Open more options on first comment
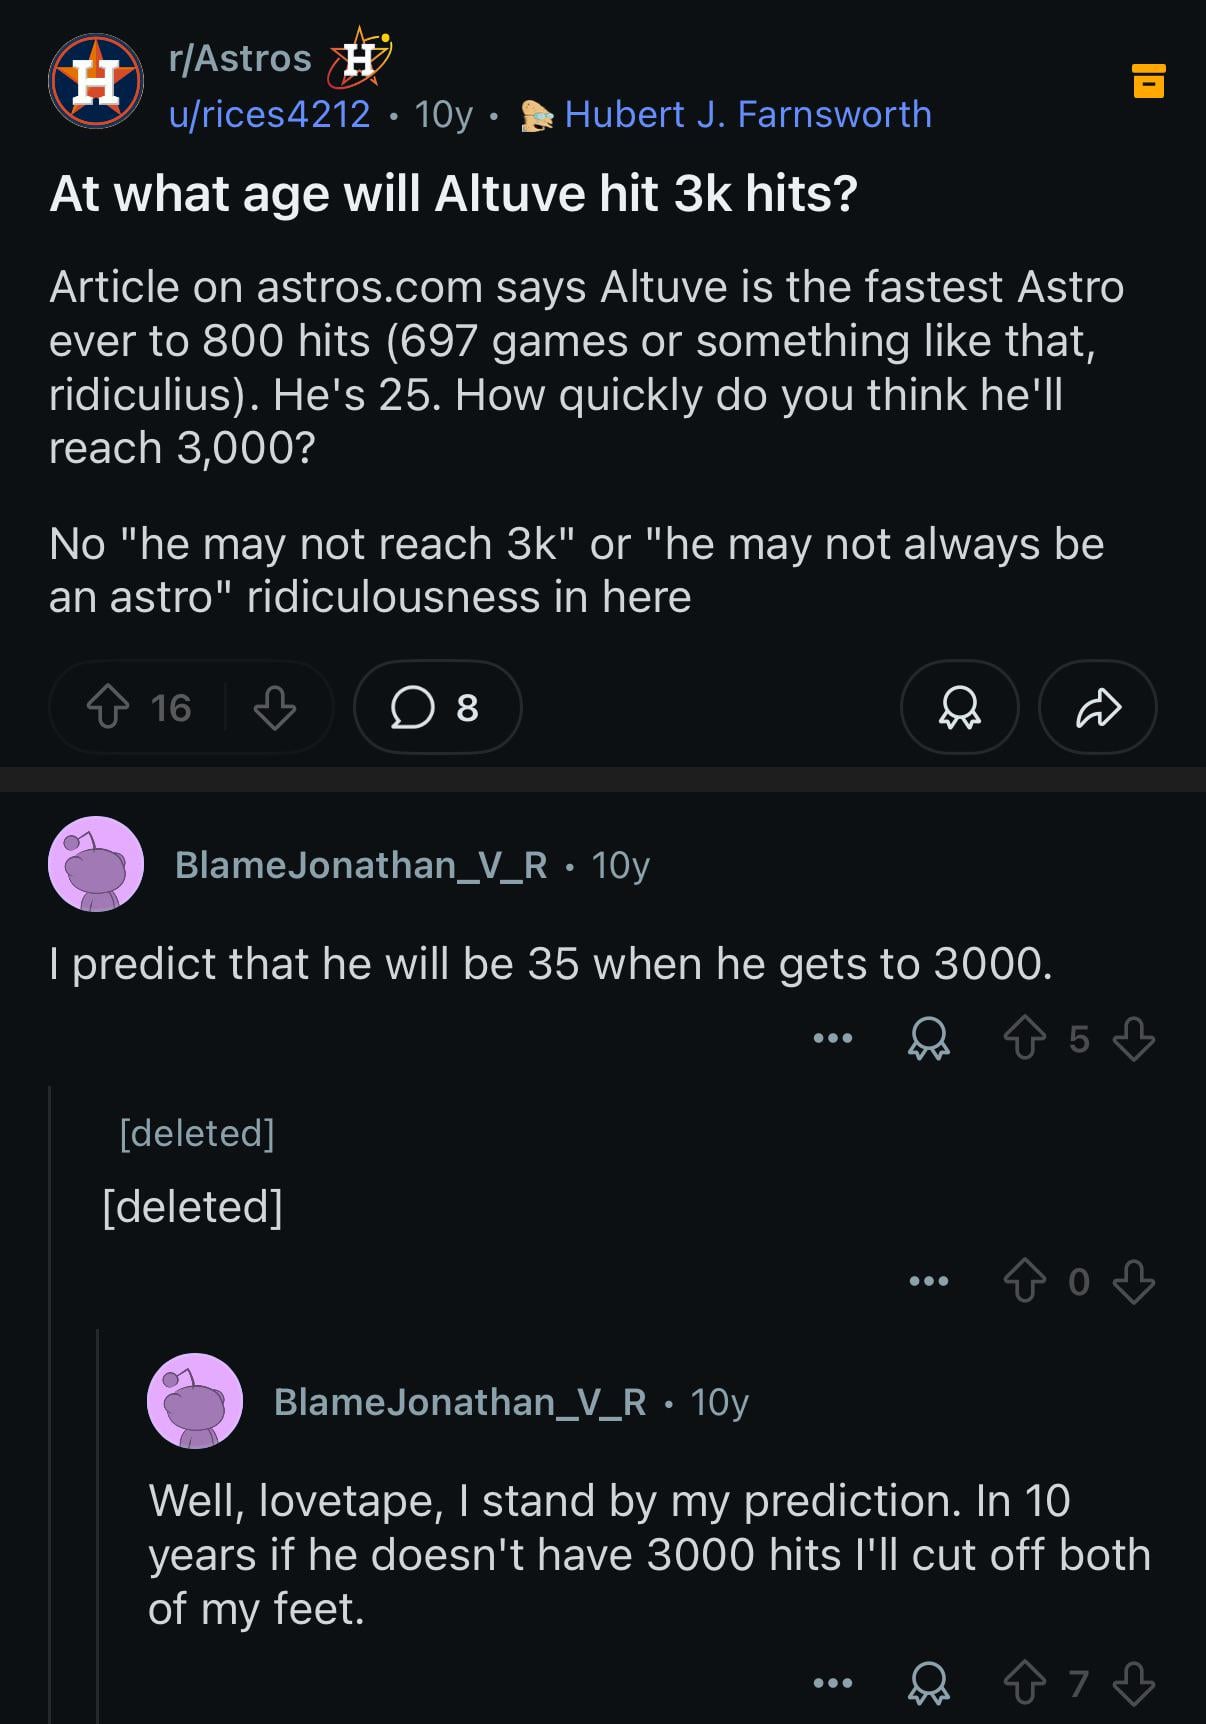This screenshot has width=1206, height=1724. (x=832, y=1038)
